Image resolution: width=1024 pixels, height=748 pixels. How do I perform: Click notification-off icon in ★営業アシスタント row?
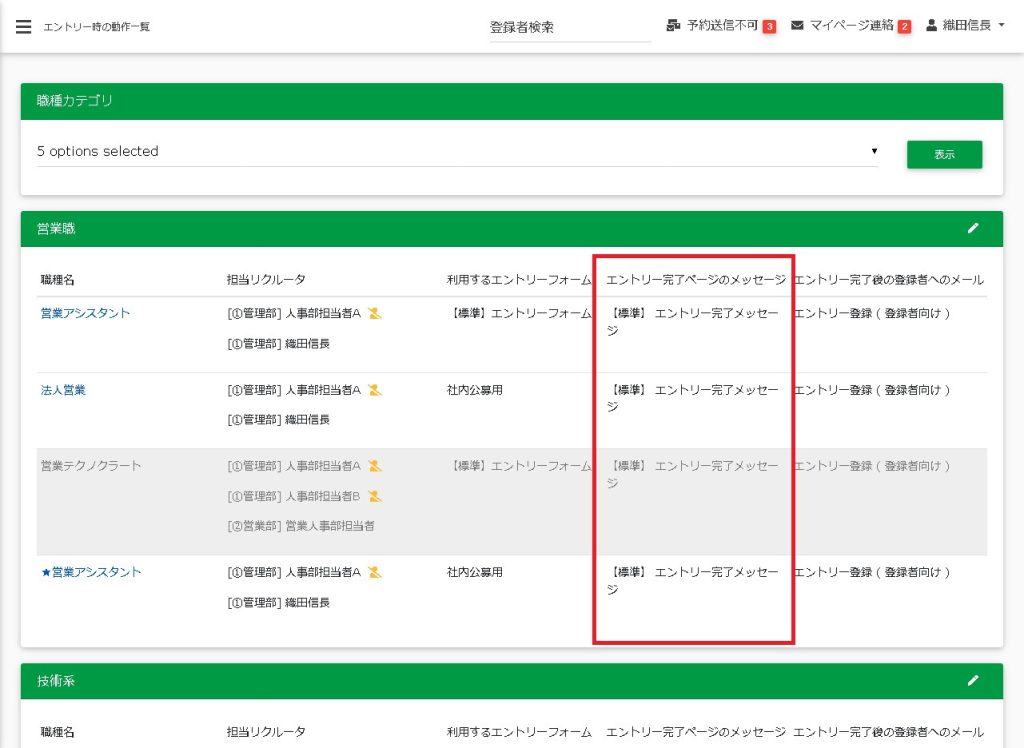tap(375, 573)
